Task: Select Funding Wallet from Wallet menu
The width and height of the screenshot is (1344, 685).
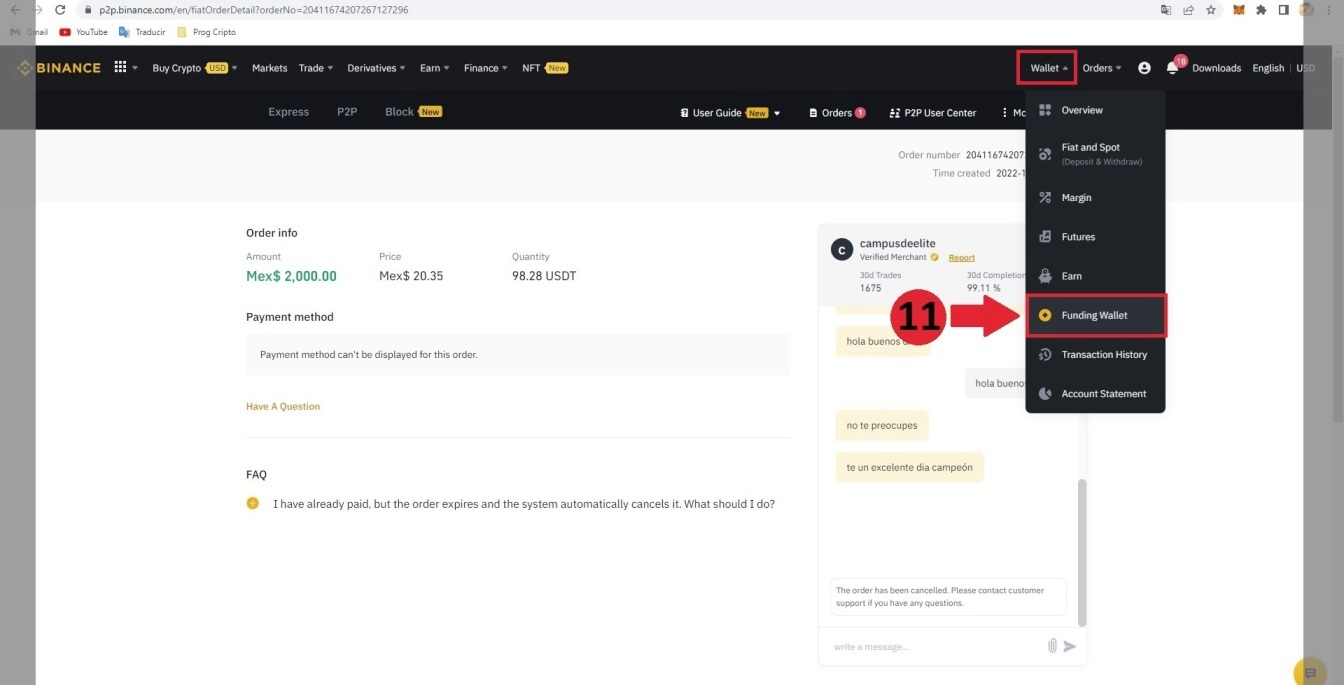Action: pos(1095,316)
